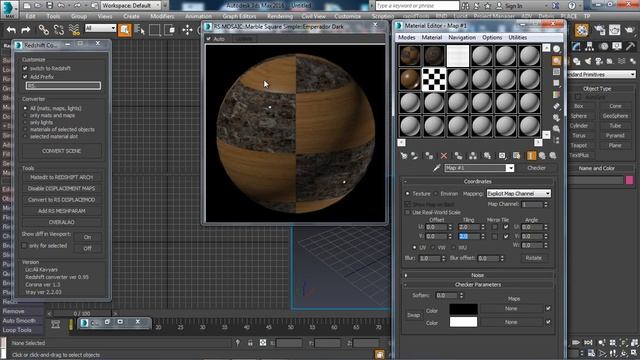Open the Material menu in Material Editor
Image resolution: width=640 pixels, height=360 pixels.
click(x=432, y=37)
